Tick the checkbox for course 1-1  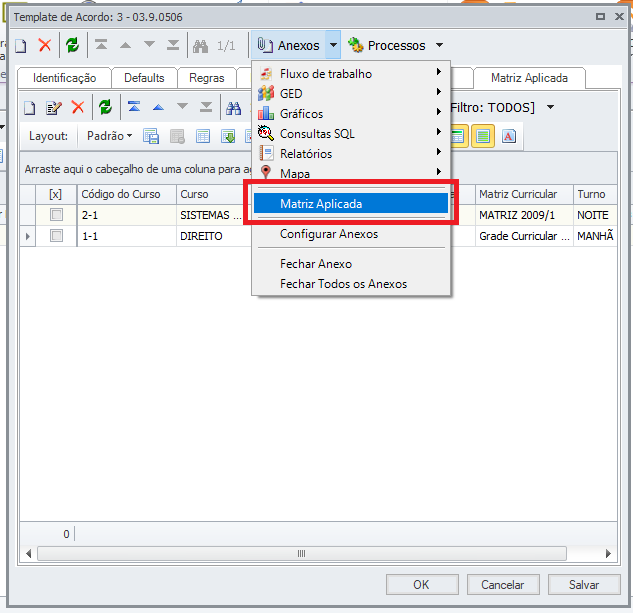pyautogui.click(x=56, y=235)
